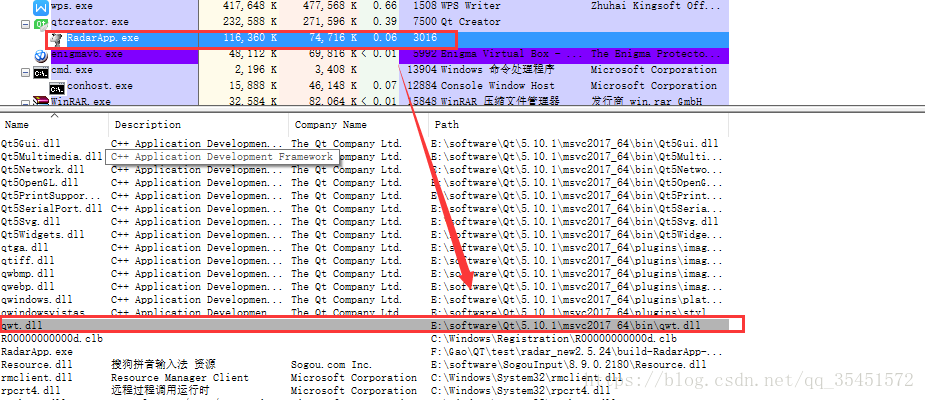Select the WinRAR.exe process name

click(81, 101)
